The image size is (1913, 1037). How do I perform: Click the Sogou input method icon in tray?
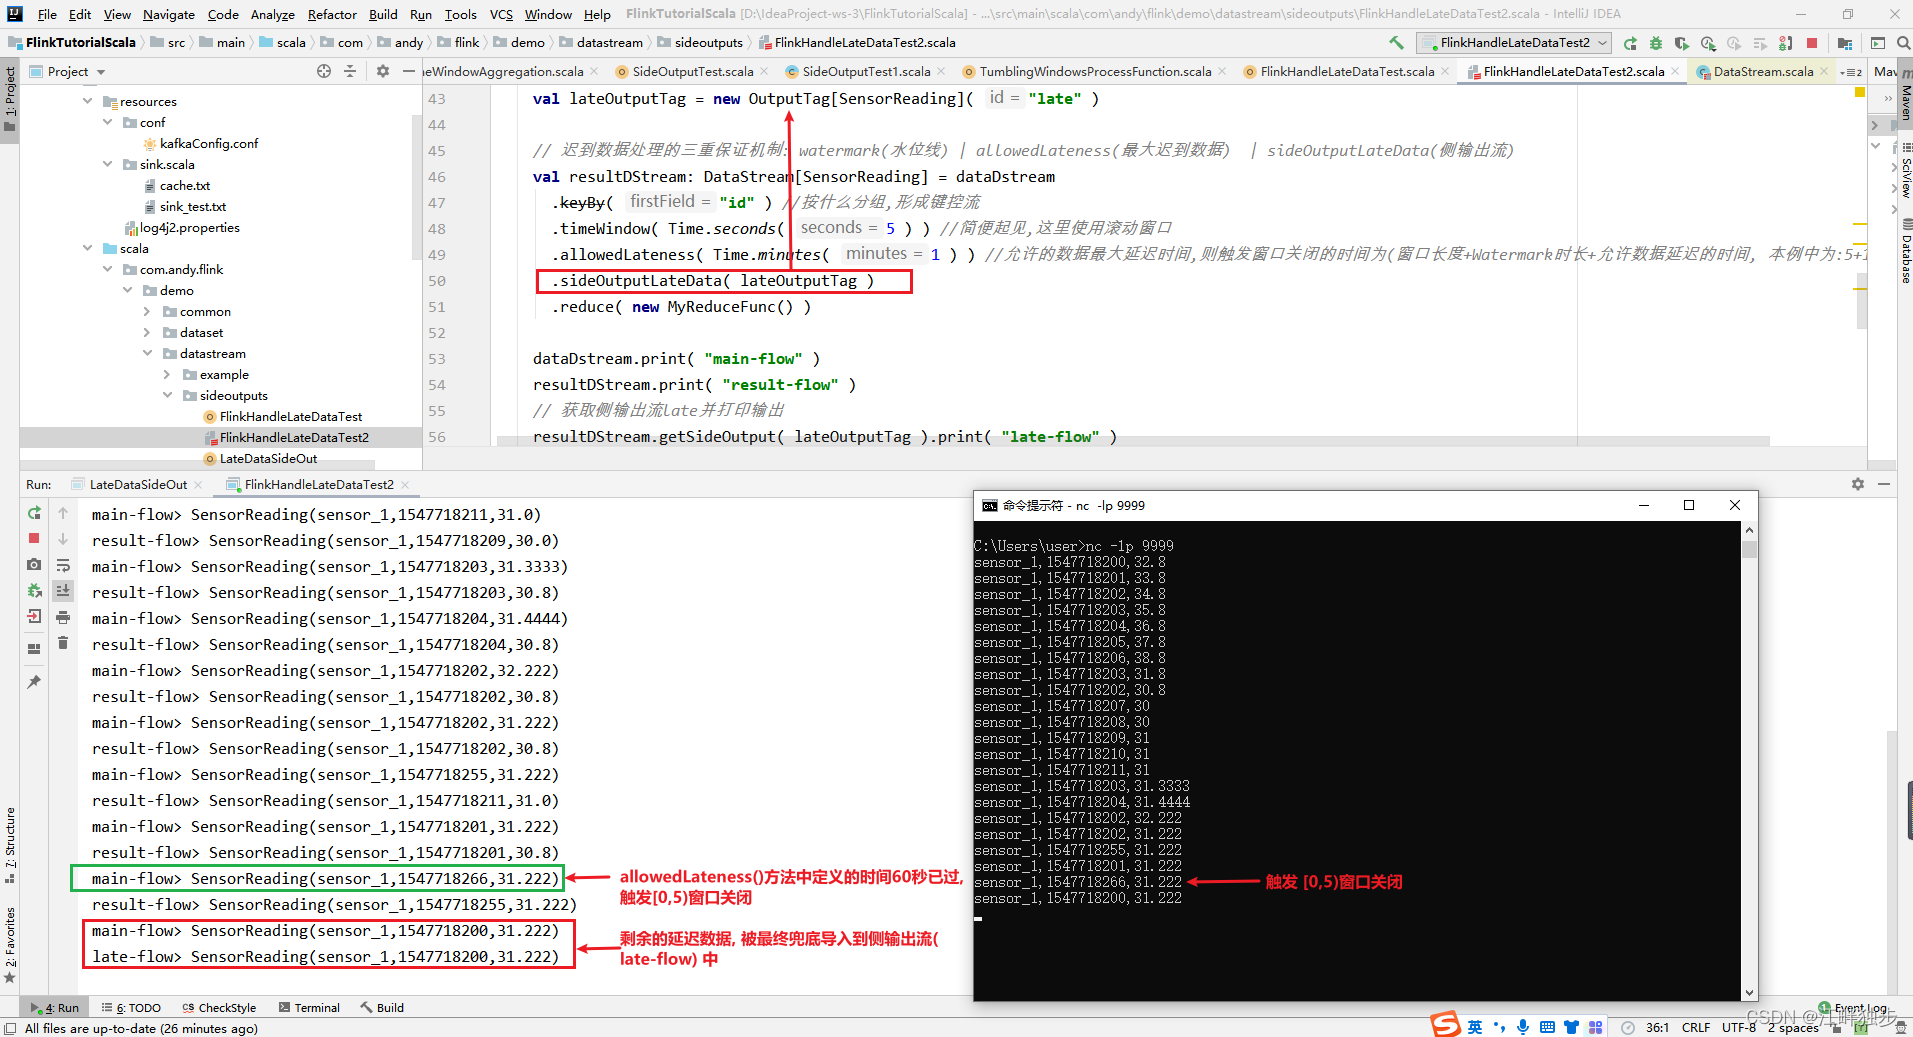coord(1445,1025)
